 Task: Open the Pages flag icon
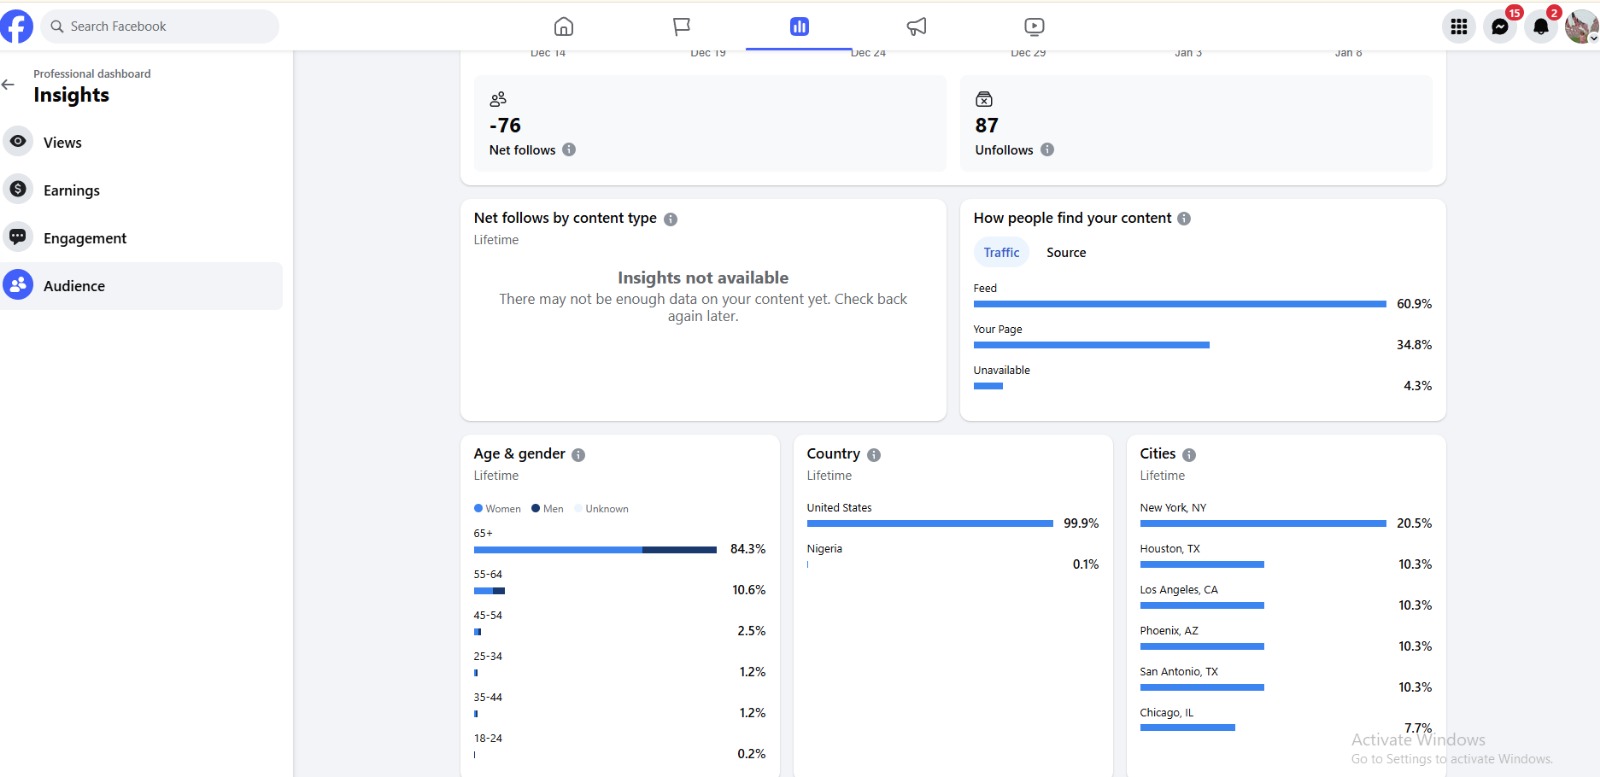click(681, 26)
